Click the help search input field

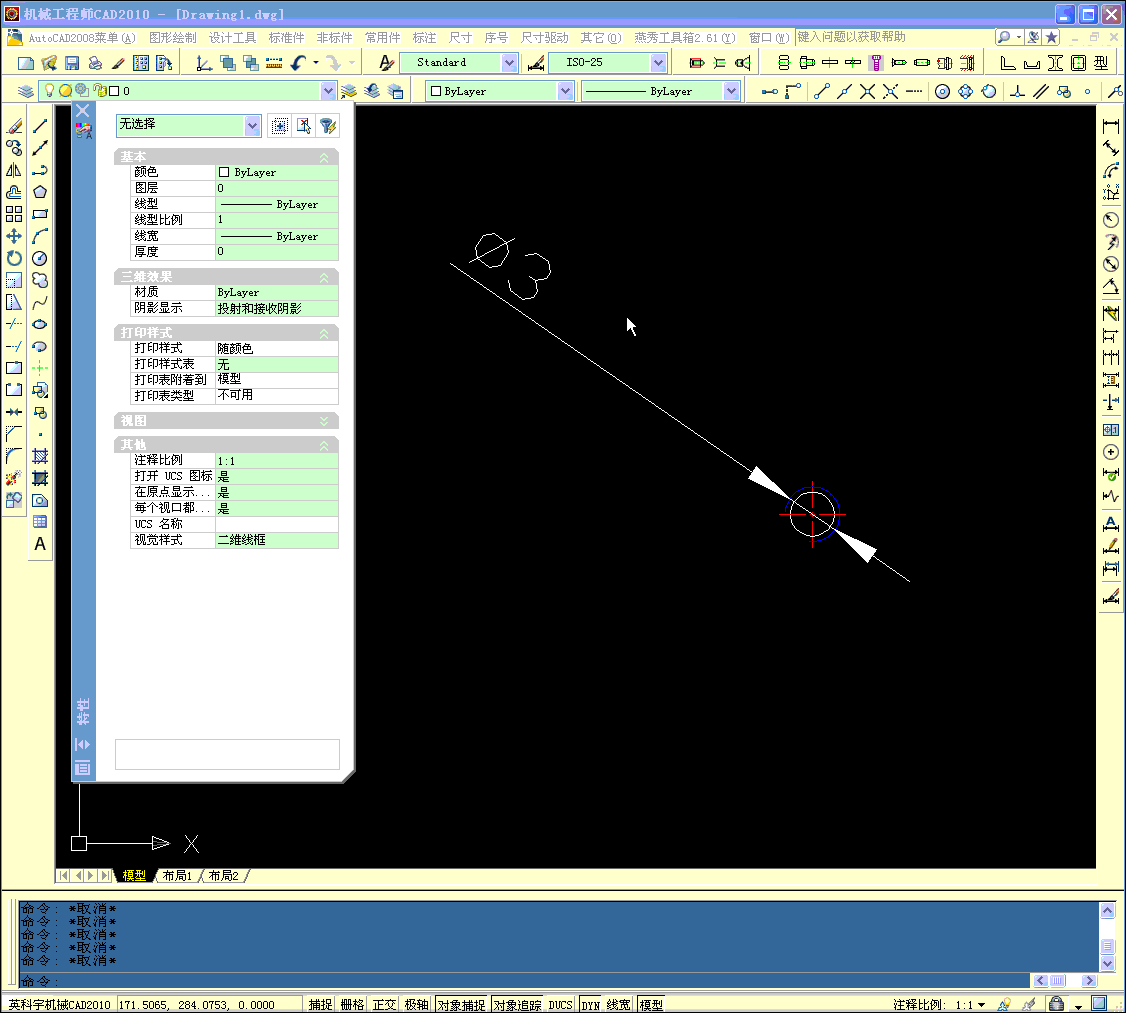pyautogui.click(x=893, y=37)
